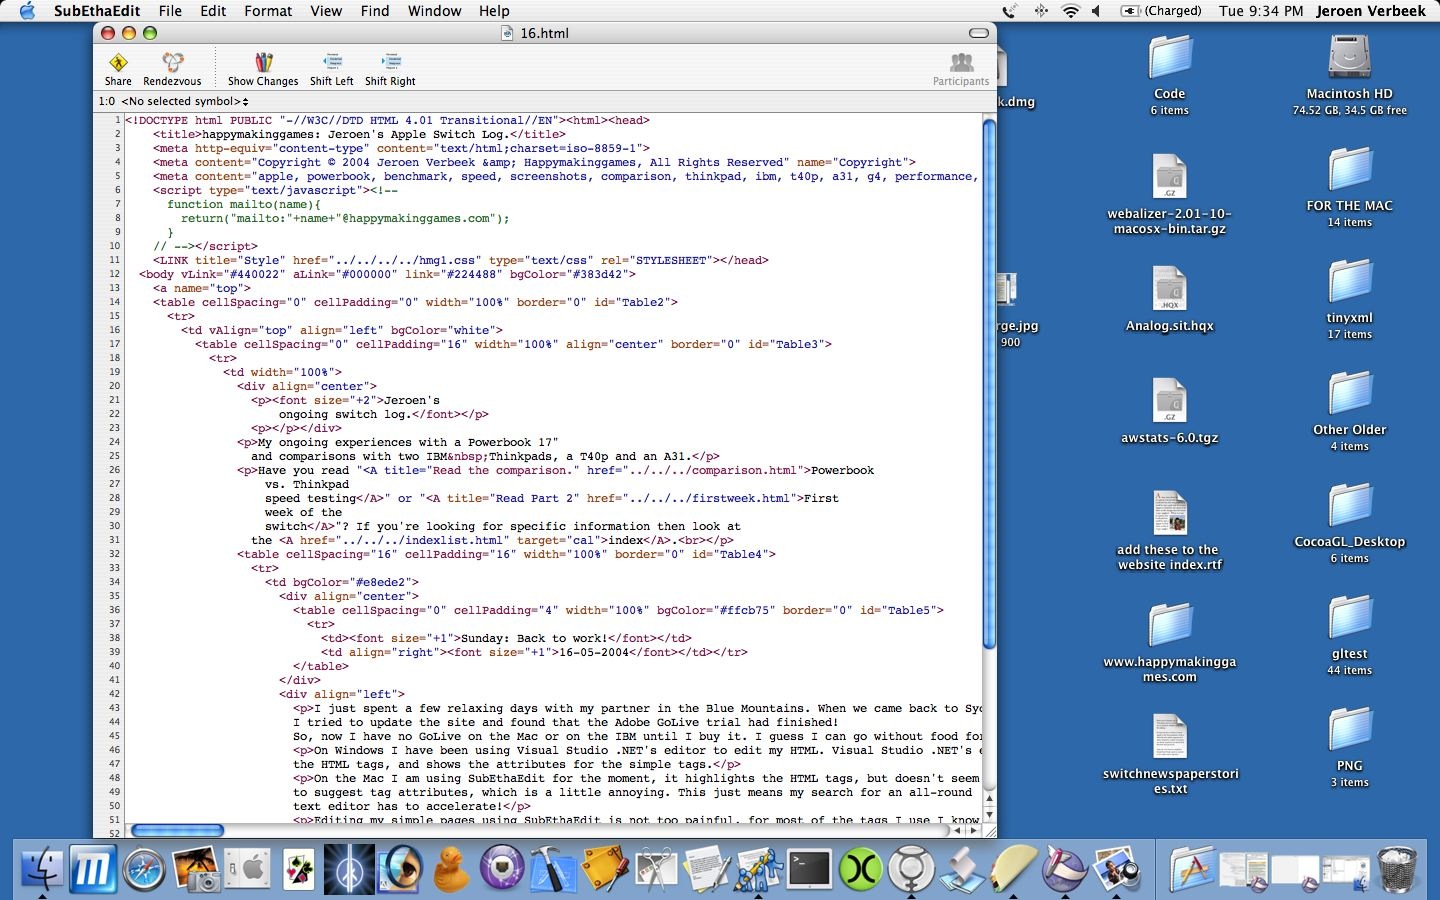
Task: Click the Shift Left toolbar icon
Action: click(331, 69)
